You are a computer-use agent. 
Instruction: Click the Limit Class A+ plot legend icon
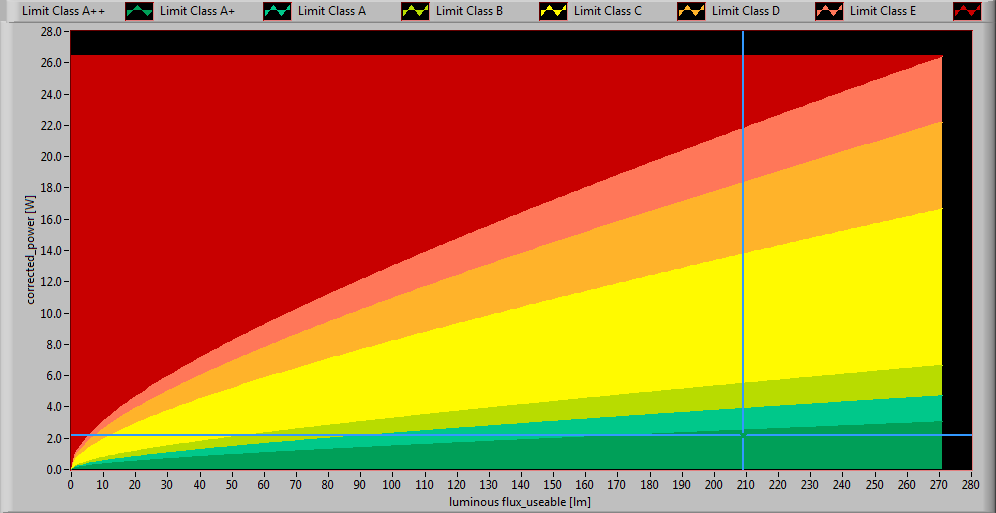[277, 12]
